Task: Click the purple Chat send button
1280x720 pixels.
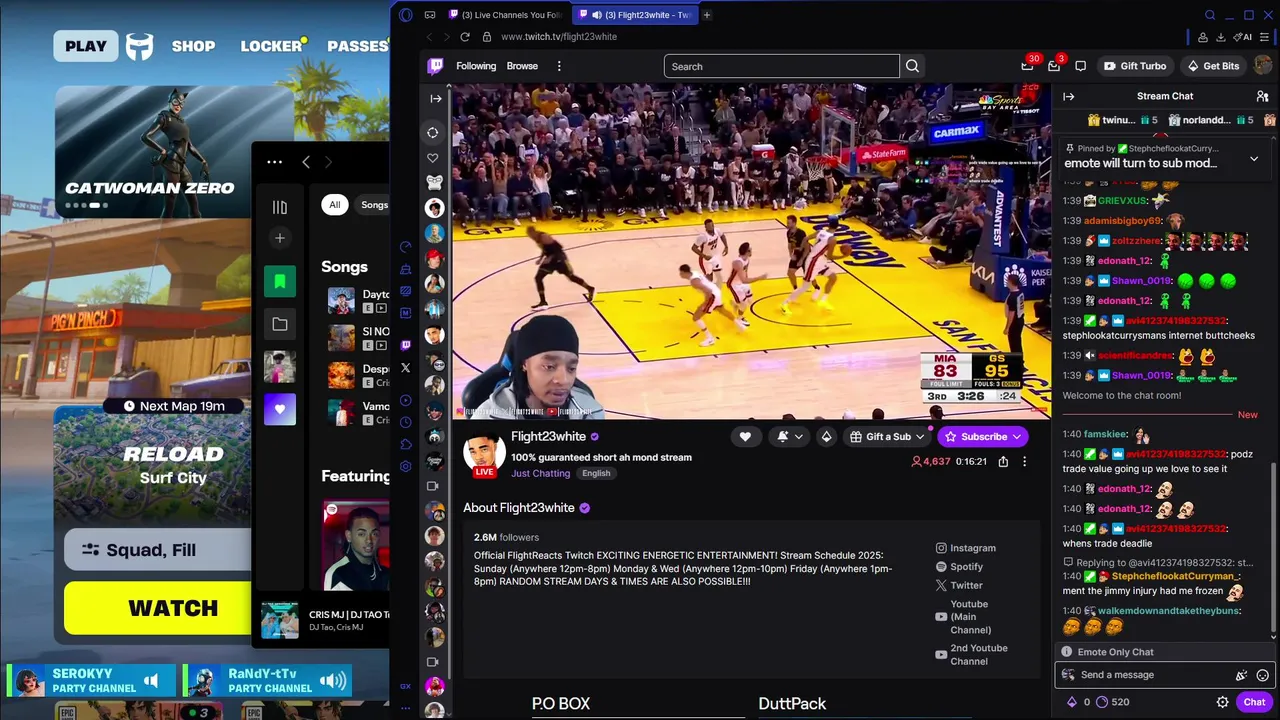Action: click(1254, 702)
